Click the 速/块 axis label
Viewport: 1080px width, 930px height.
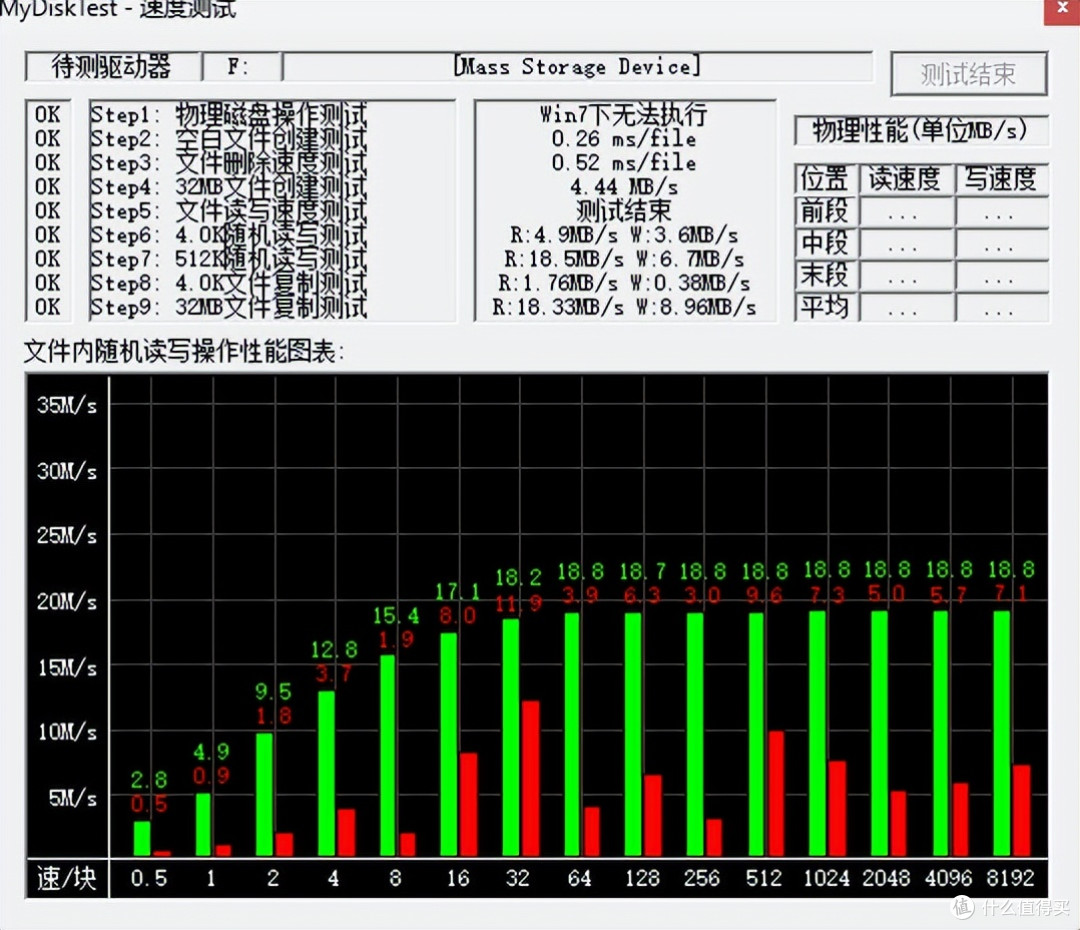(x=66, y=878)
